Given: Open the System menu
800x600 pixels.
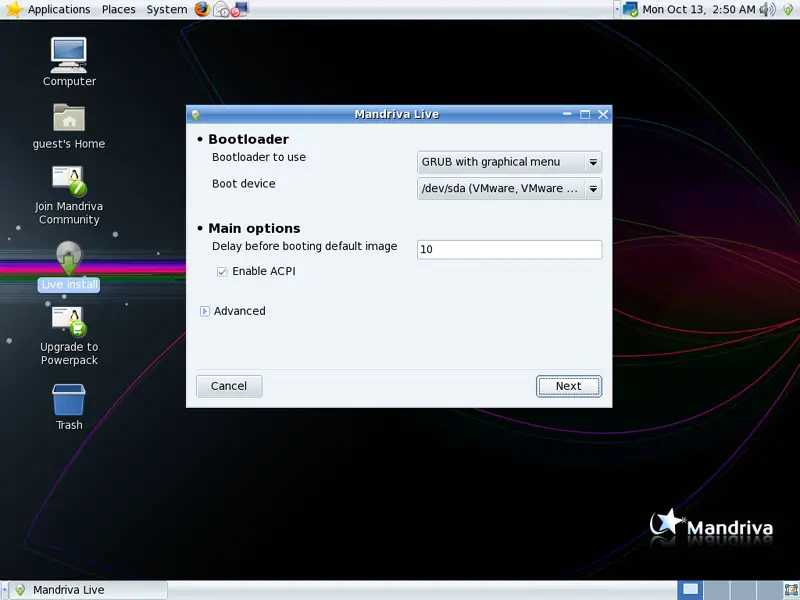Looking at the screenshot, I should pos(167,9).
